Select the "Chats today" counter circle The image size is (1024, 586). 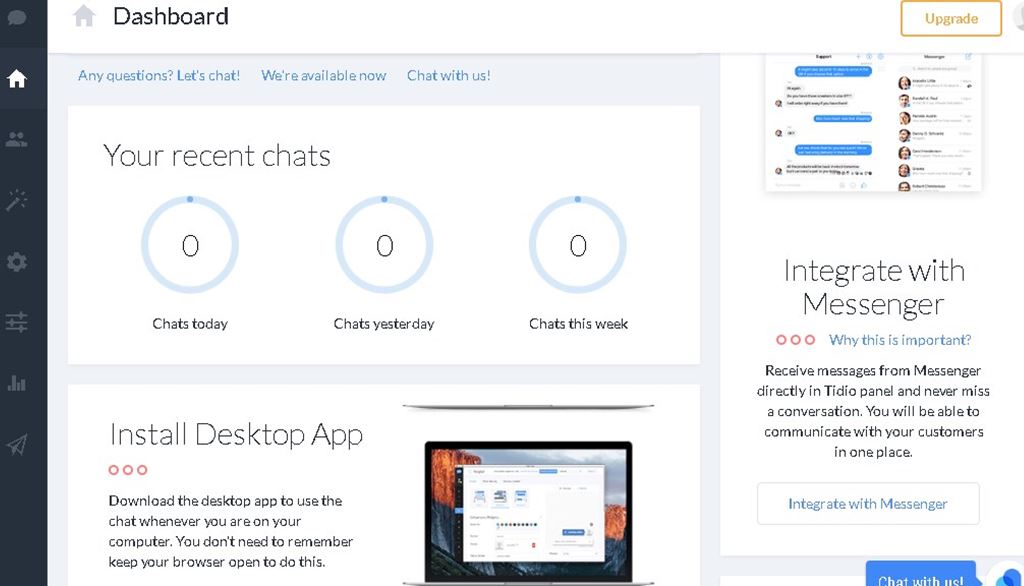point(190,246)
